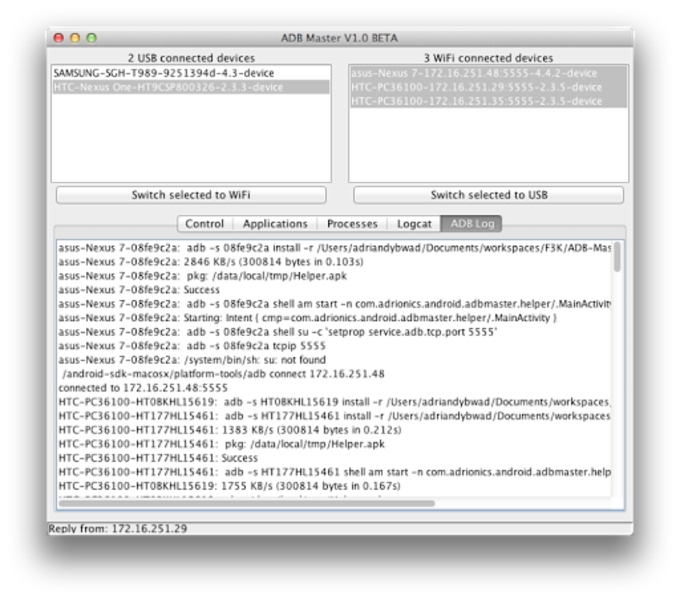Click log line '1383 KB/s (300814 bytes in 0.212s)'
Image resolution: width=680 pixels, height=600 pixels.
(230, 430)
